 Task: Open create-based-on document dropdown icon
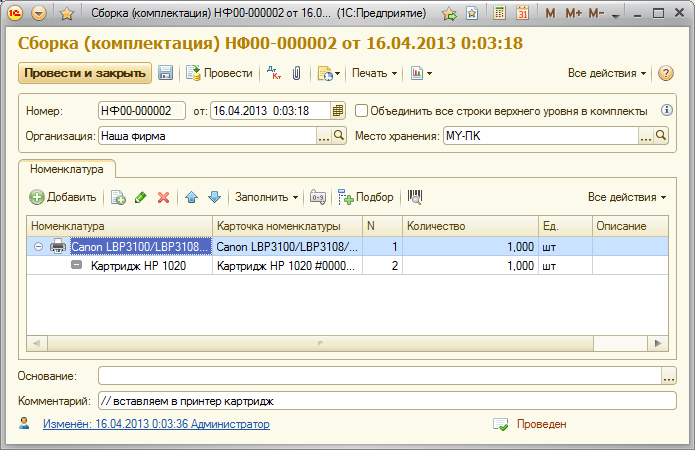coord(328,74)
